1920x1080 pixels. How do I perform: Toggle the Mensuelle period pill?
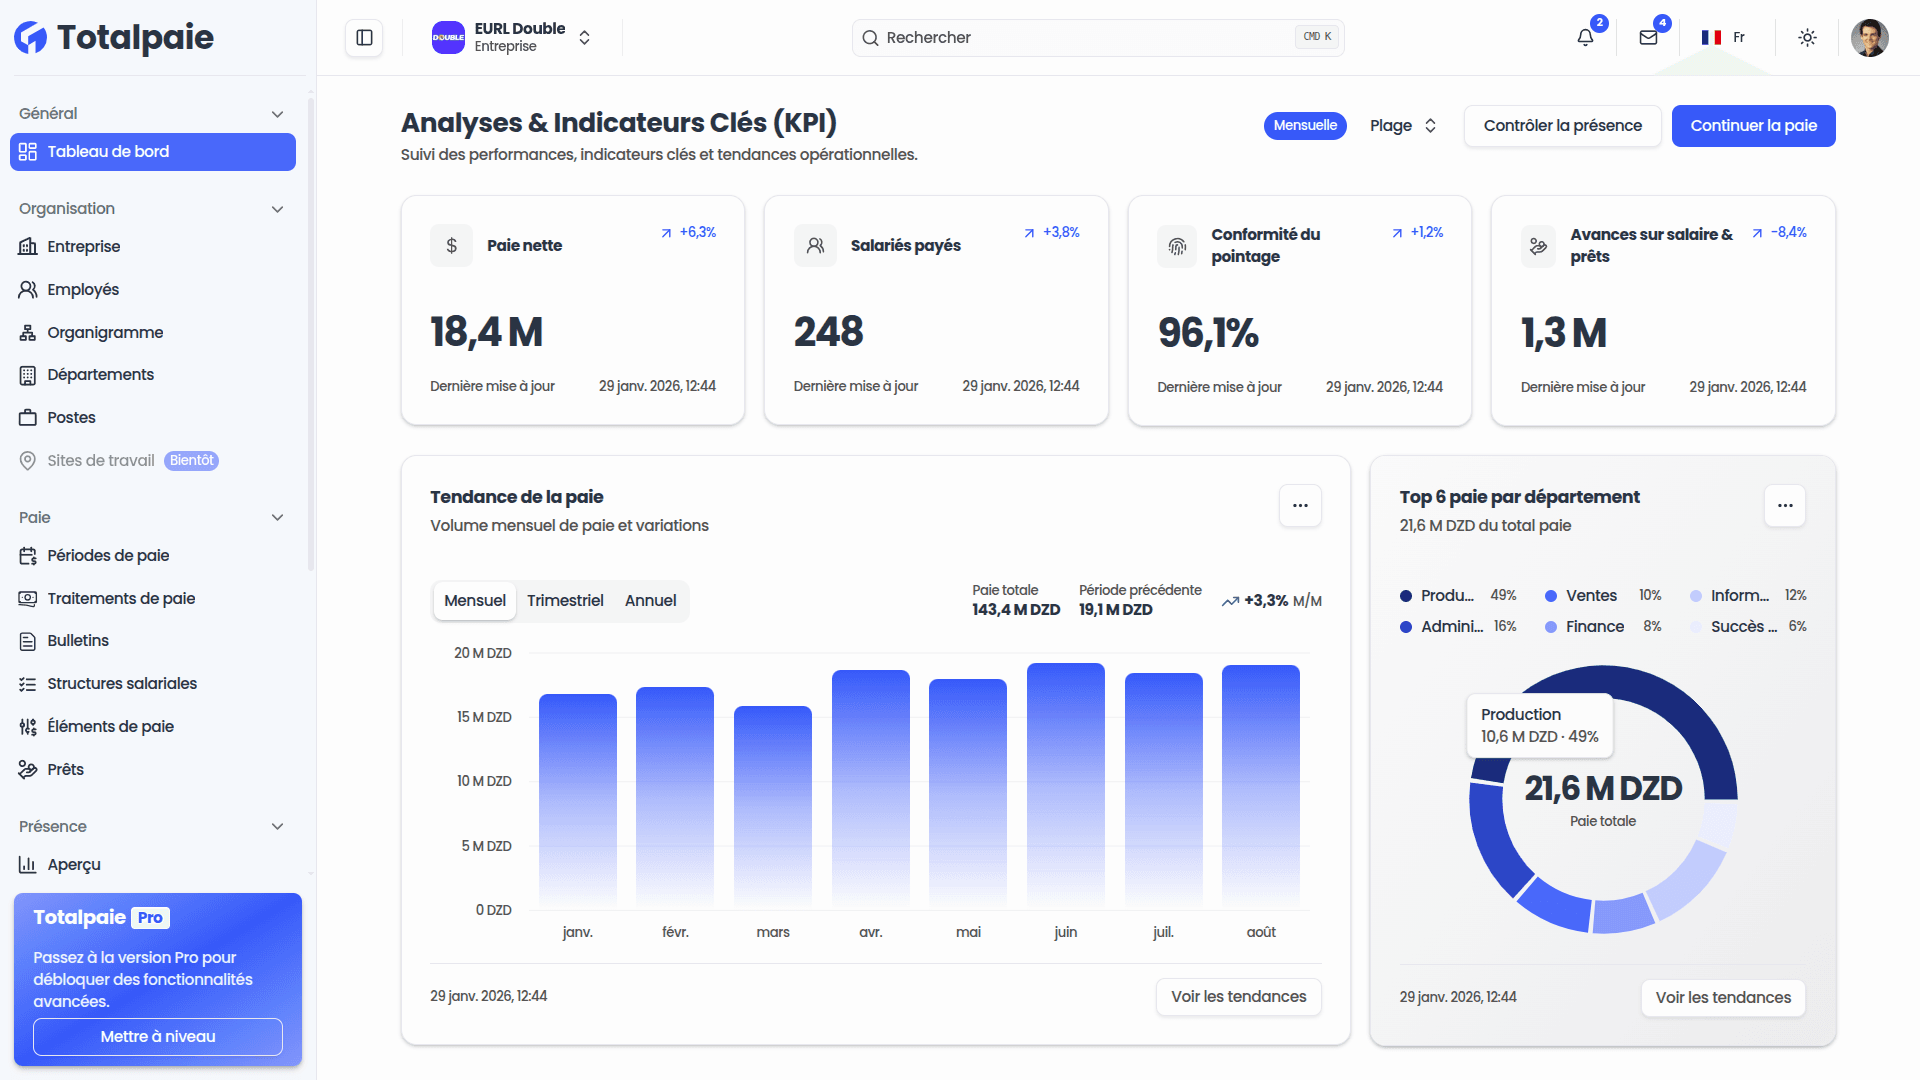coord(1305,126)
